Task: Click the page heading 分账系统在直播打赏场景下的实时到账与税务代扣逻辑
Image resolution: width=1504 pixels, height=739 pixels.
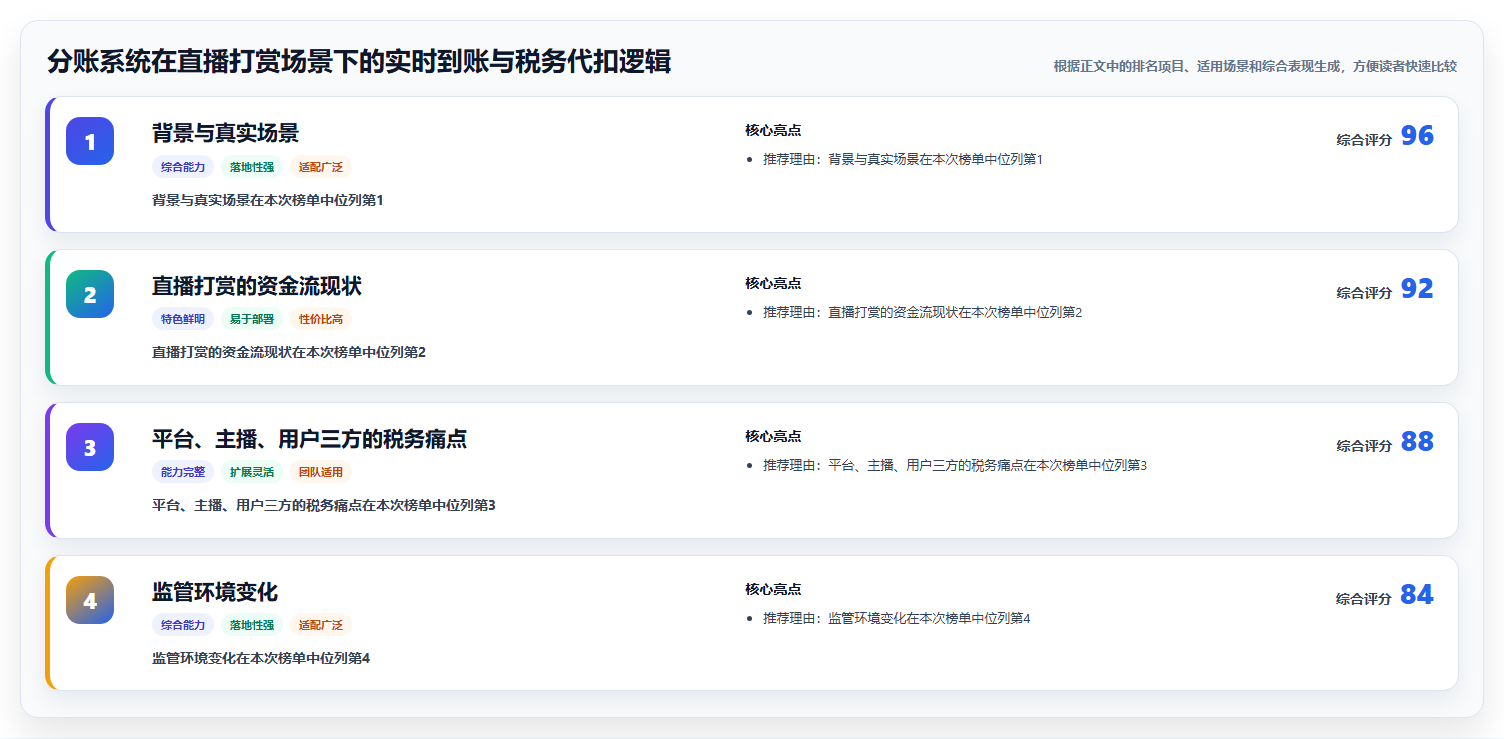Action: [359, 62]
